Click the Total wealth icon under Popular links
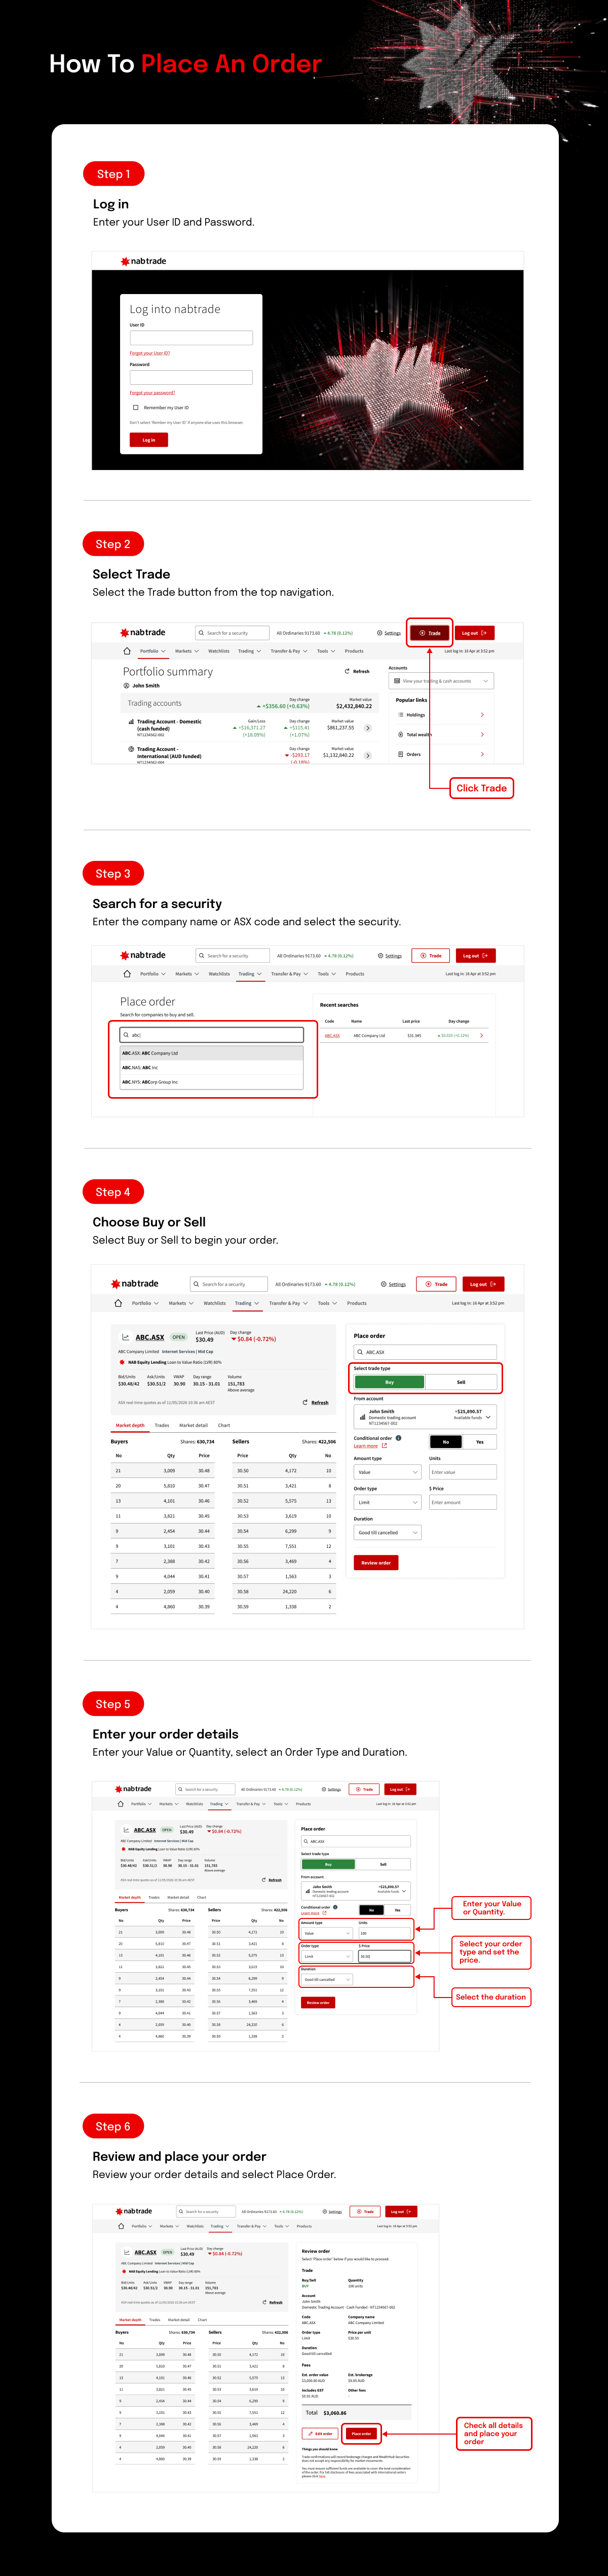608x2576 pixels. pyautogui.click(x=400, y=734)
